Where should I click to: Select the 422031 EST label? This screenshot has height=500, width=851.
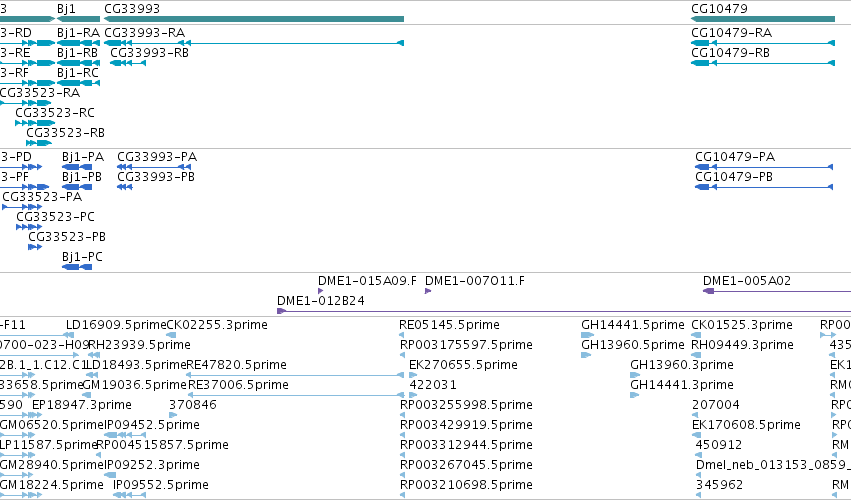433,385
